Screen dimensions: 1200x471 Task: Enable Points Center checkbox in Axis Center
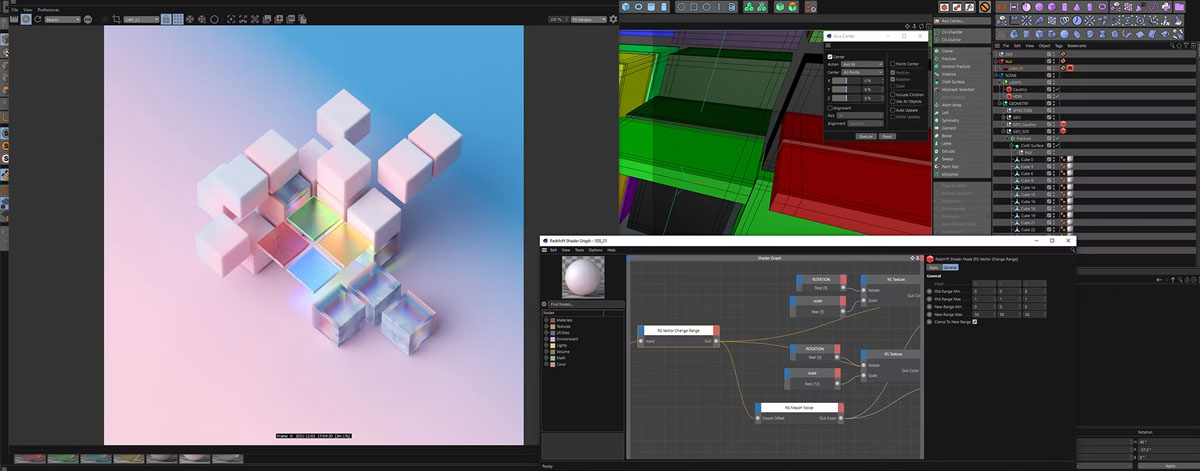coord(892,64)
